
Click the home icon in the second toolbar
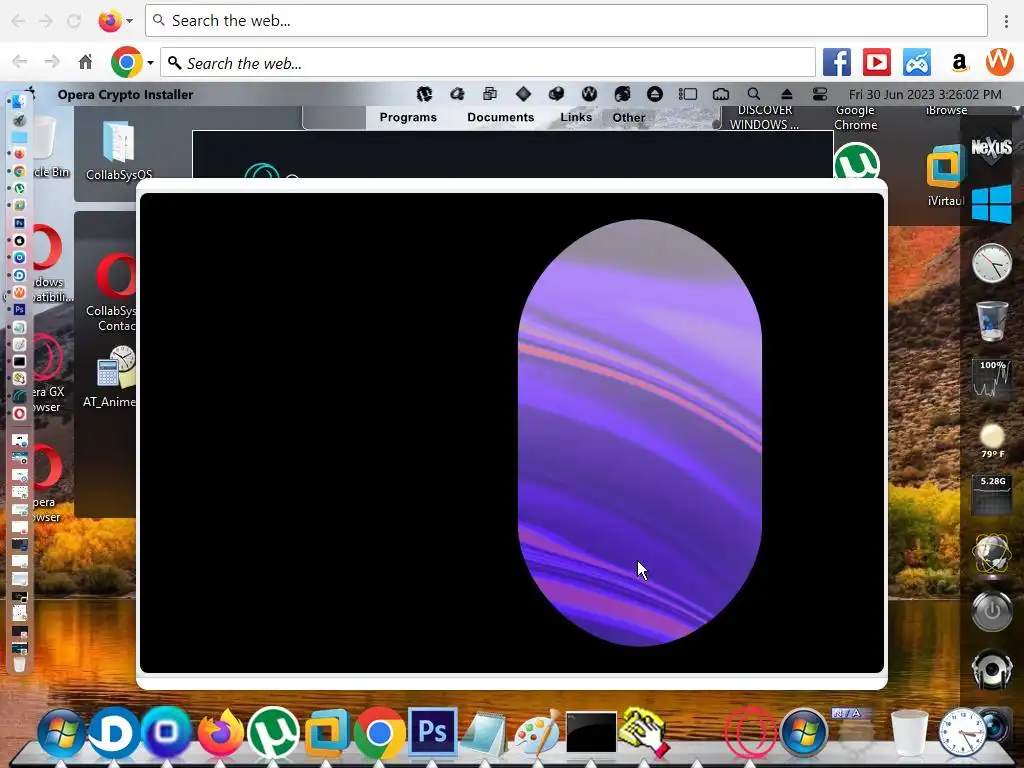point(85,63)
